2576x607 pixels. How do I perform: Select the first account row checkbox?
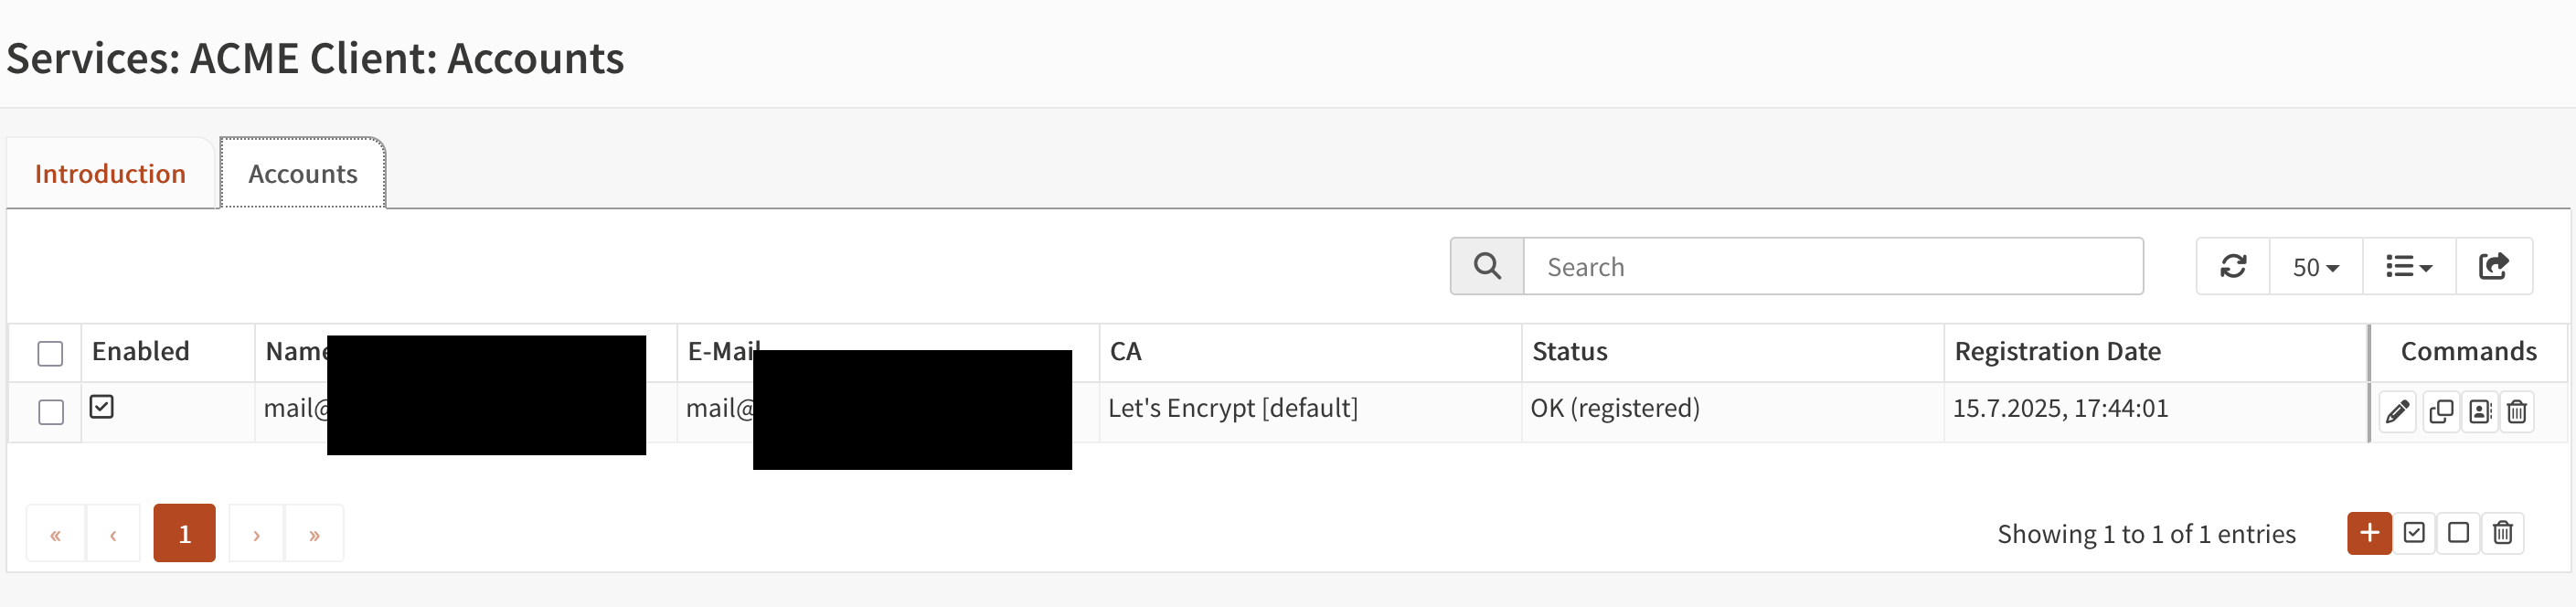point(50,412)
